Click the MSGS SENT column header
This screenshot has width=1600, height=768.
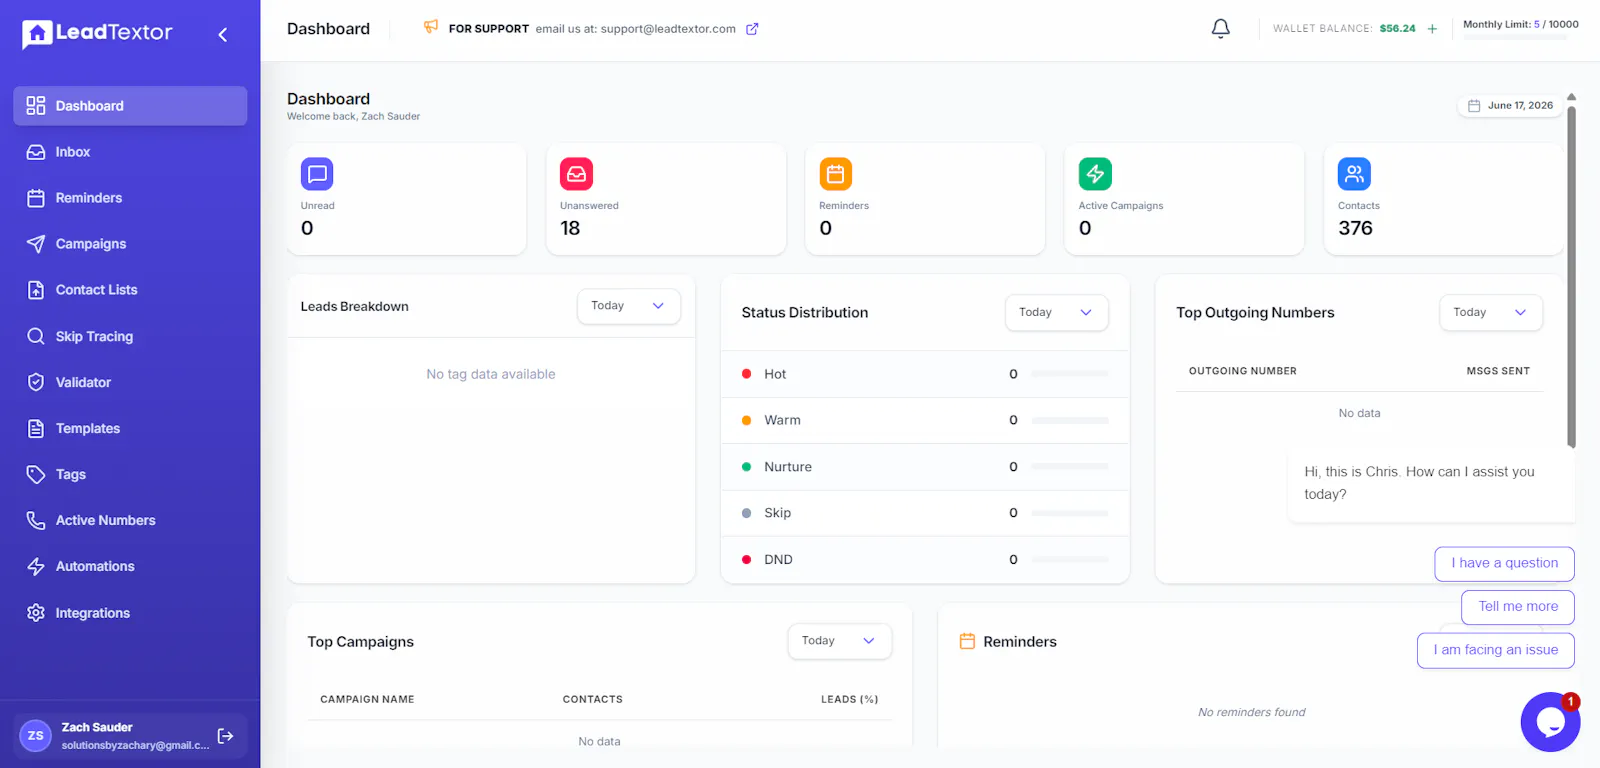pyautogui.click(x=1498, y=371)
